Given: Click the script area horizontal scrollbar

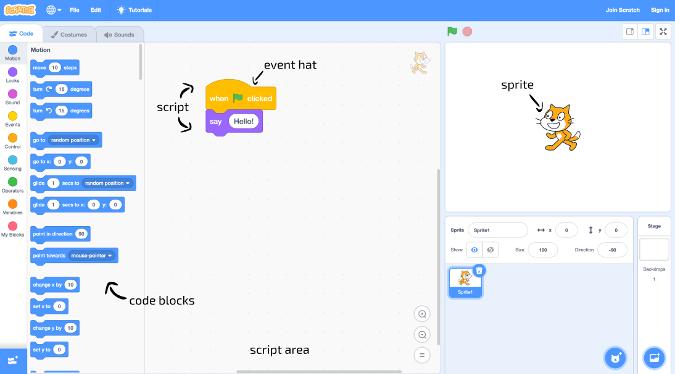Looking at the screenshot, I should point(319,371).
